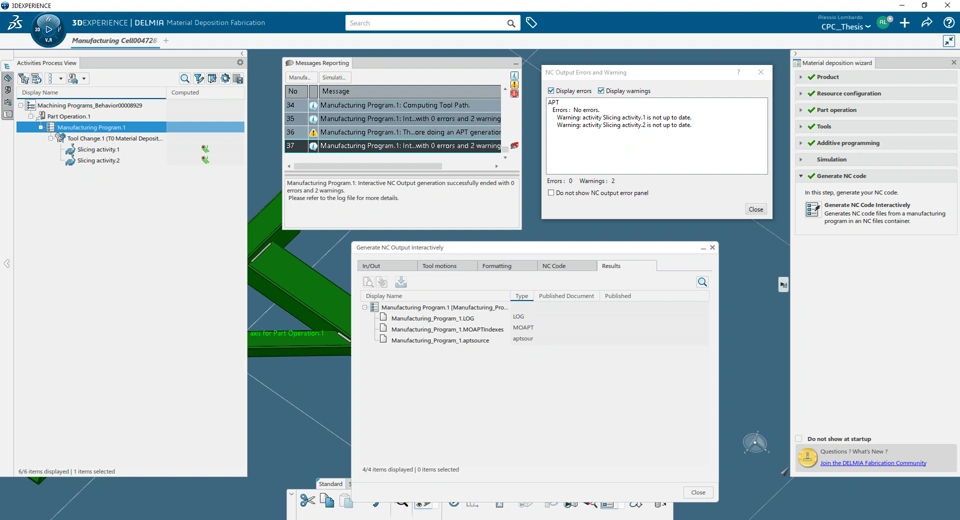The width and height of the screenshot is (960, 520).
Task: Uncheck Display warnings checkbox
Action: [x=601, y=91]
